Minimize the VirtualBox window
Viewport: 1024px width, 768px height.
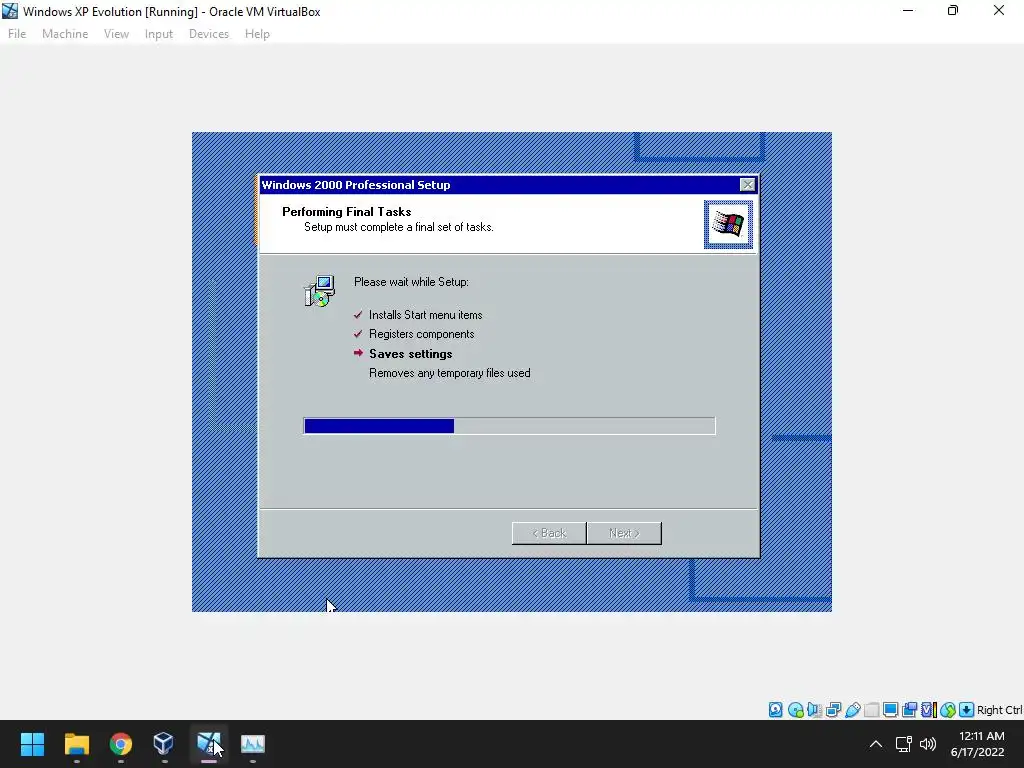click(908, 10)
